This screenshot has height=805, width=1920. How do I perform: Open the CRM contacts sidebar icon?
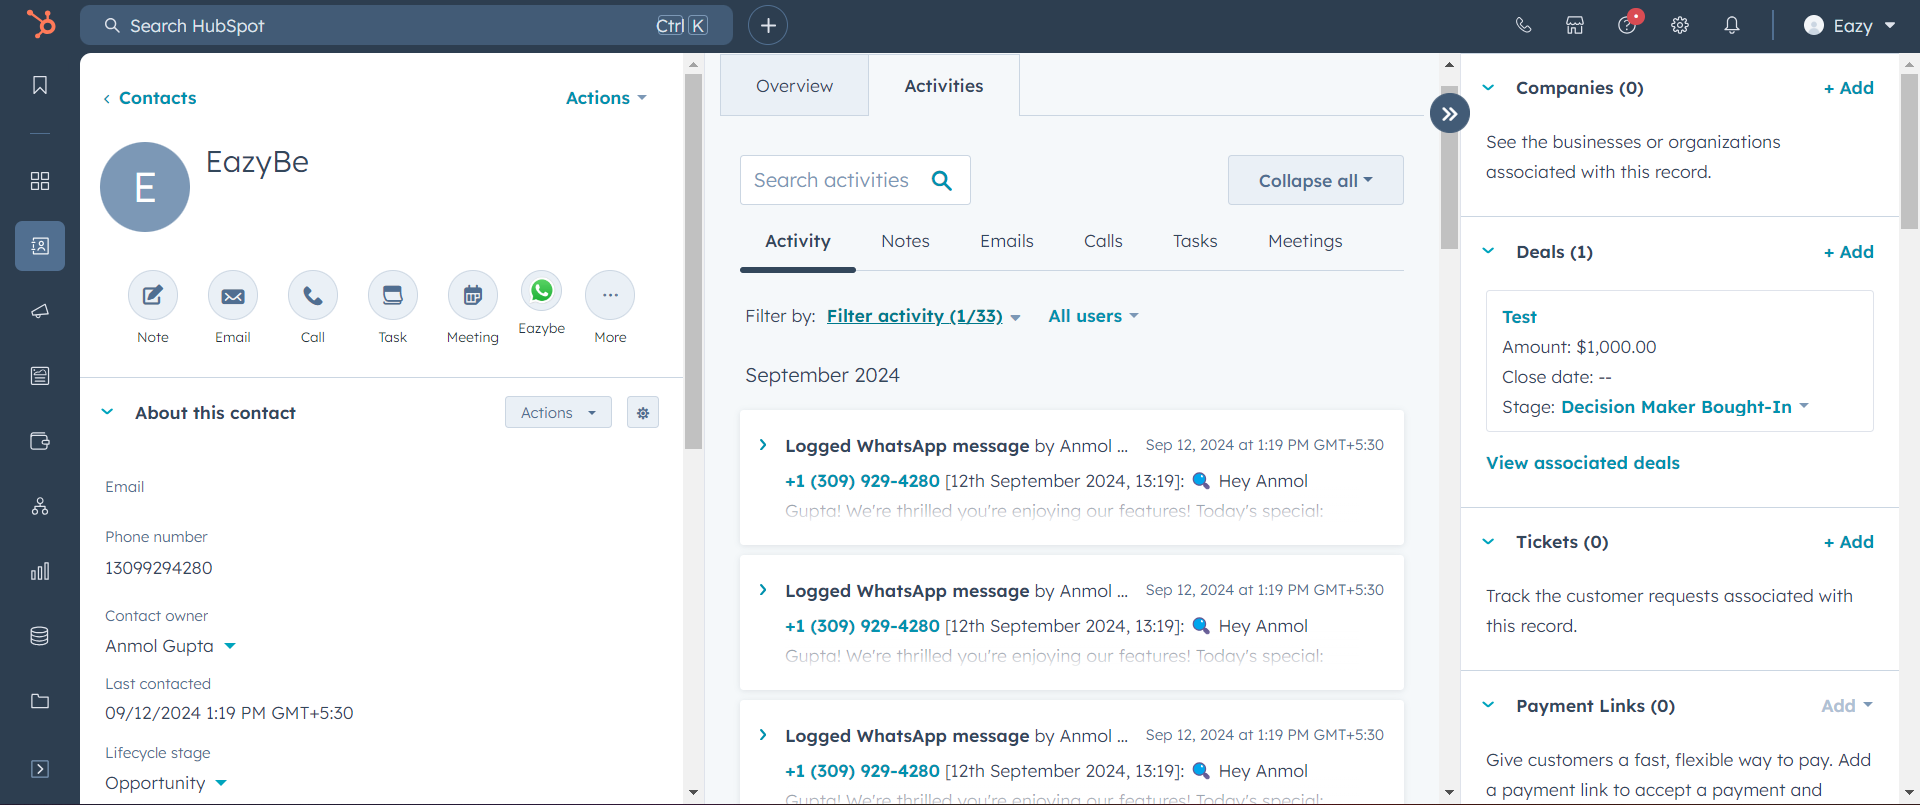click(40, 246)
